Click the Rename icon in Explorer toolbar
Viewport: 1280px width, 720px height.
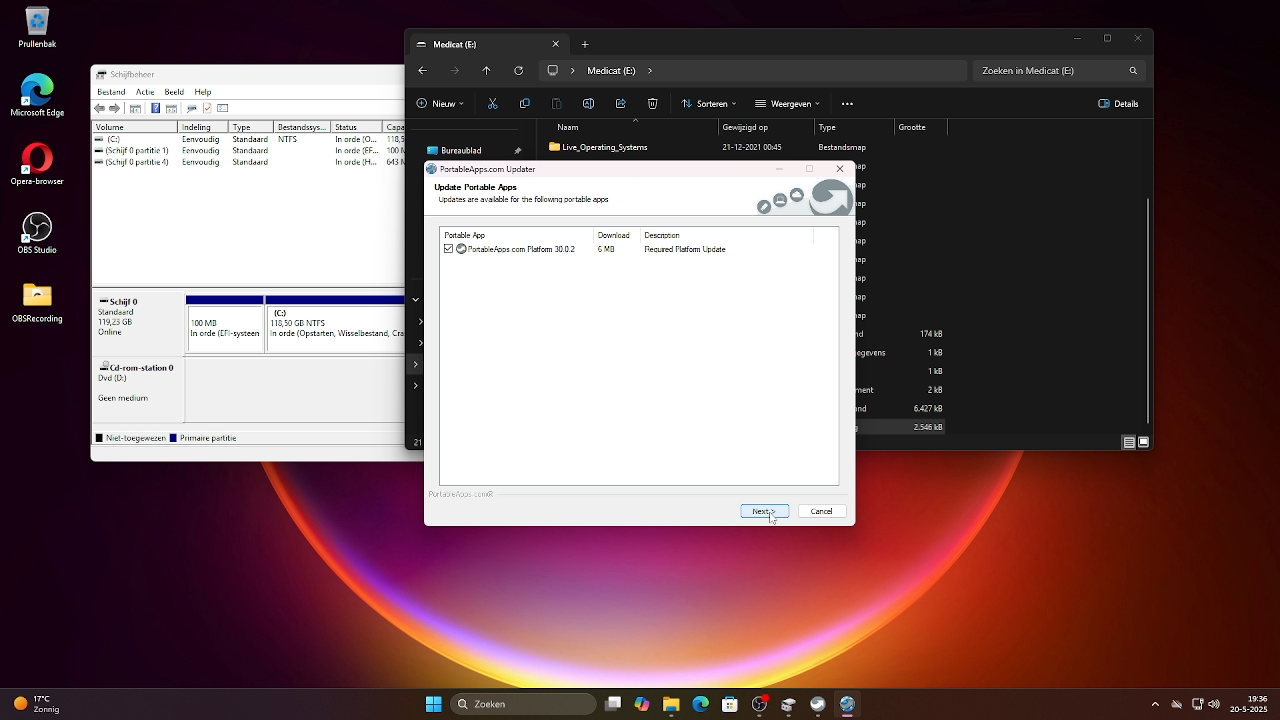tap(588, 103)
